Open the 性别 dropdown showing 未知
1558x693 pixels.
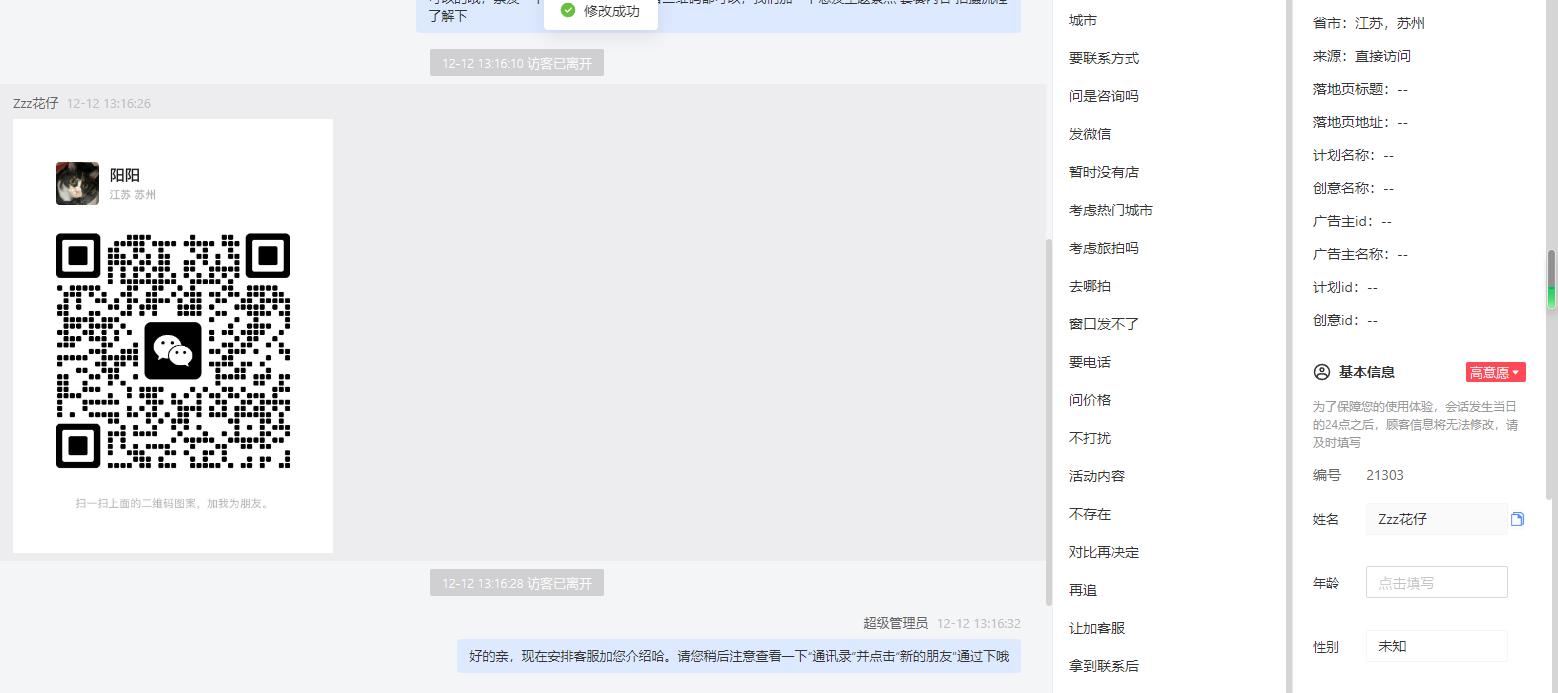pyautogui.click(x=1436, y=646)
